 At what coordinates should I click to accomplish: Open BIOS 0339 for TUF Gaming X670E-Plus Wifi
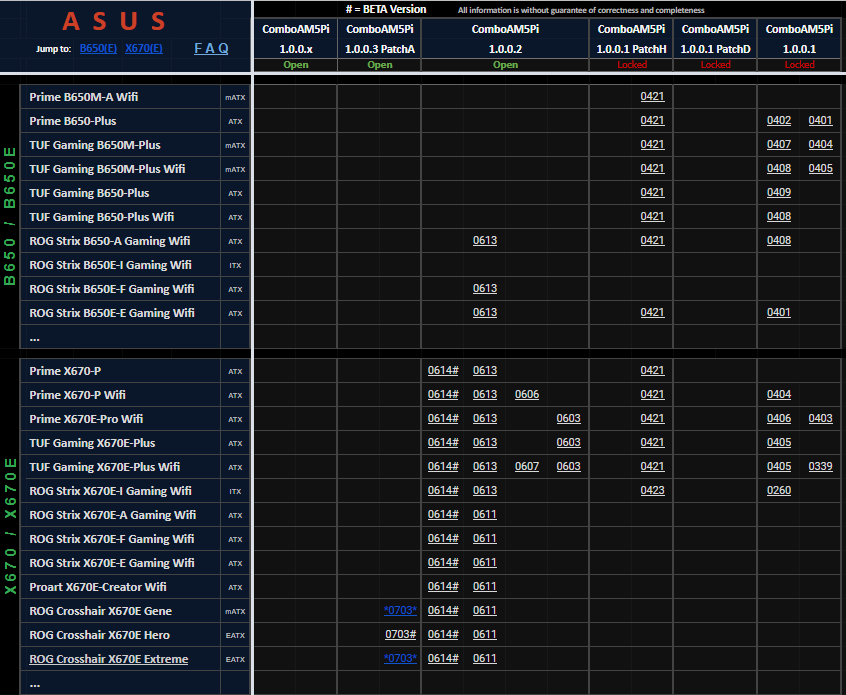(x=820, y=466)
